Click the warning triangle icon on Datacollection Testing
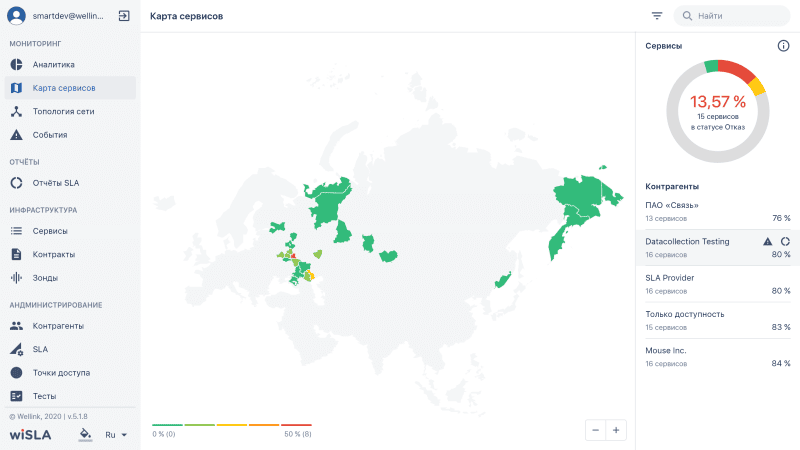800x450 pixels. (767, 241)
